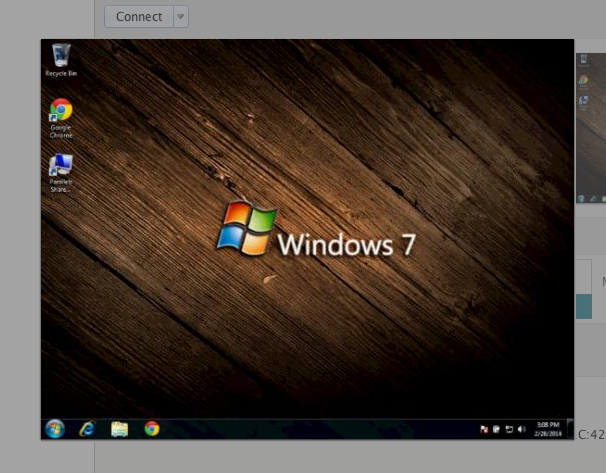The image size is (606, 473).
Task: Click the volume speaker tray icon
Action: click(522, 429)
